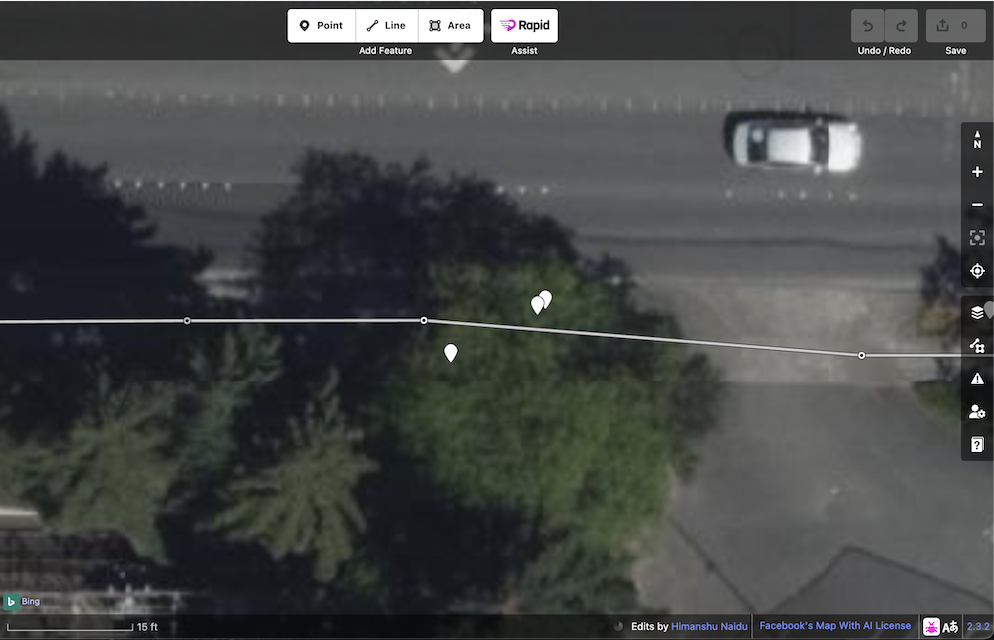This screenshot has width=994, height=640.
Task: Select the road vertex near the parked car's driveway
Action: tap(862, 355)
